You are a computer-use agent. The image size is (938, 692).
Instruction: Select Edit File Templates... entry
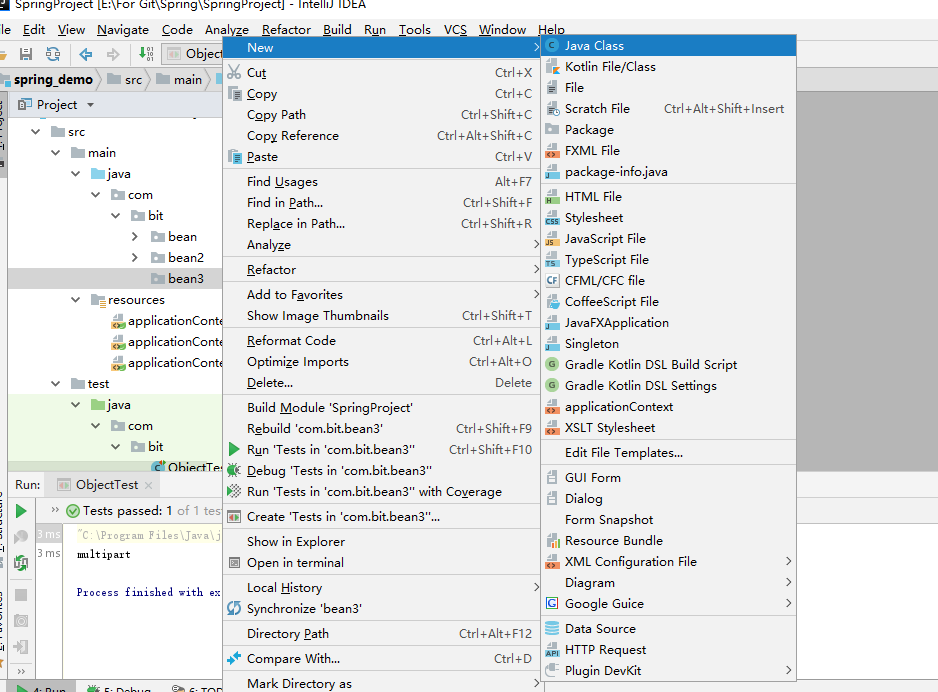(668, 453)
